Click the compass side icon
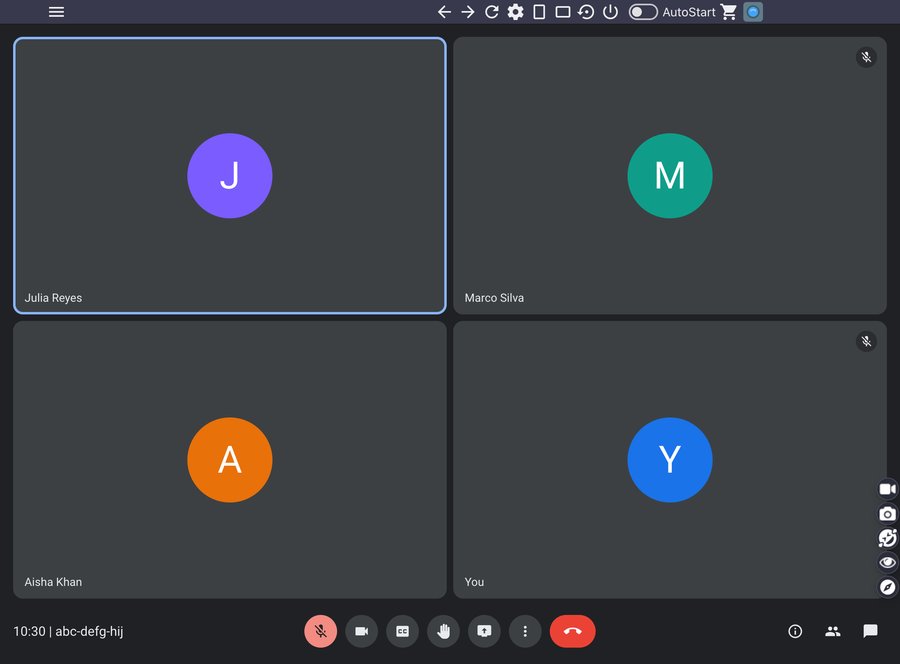This screenshot has height=664, width=900. [x=887, y=587]
